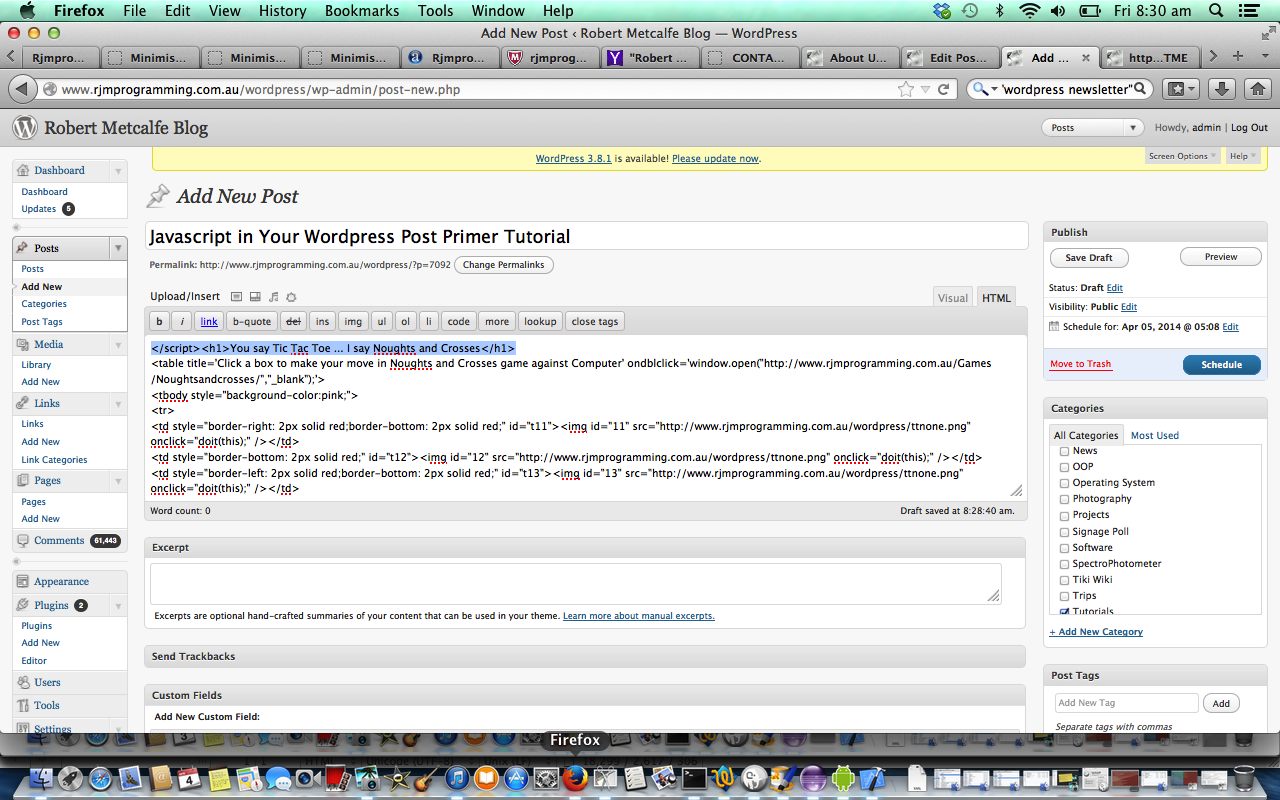Open Firefox downloads arrow button
This screenshot has width=1280, height=800.
click(1221, 89)
